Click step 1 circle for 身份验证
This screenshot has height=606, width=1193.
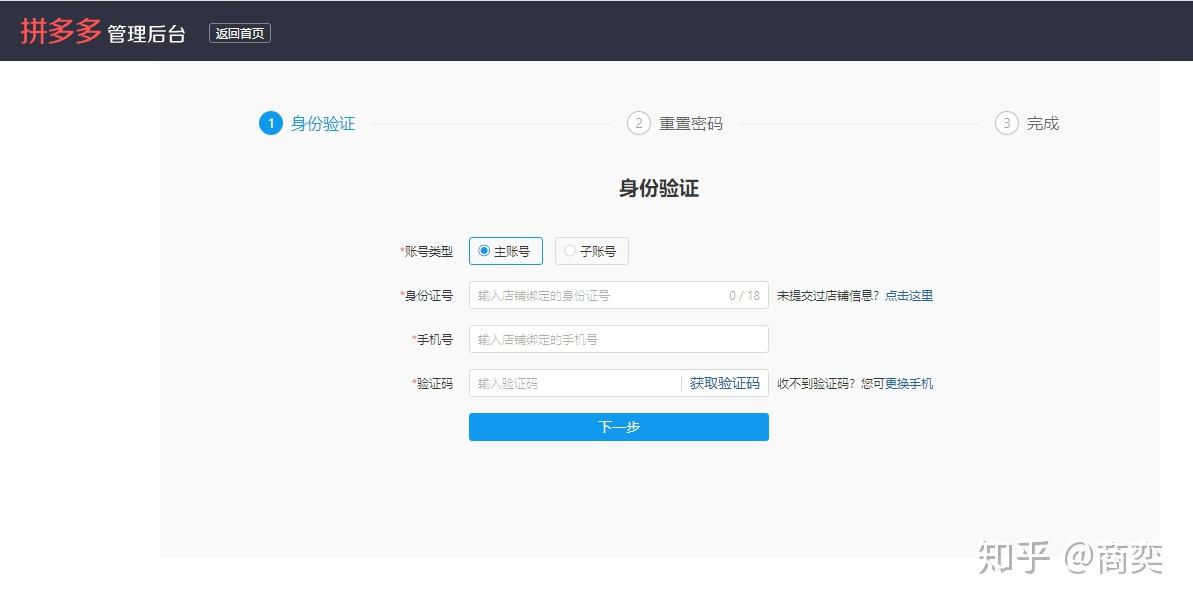pos(271,123)
